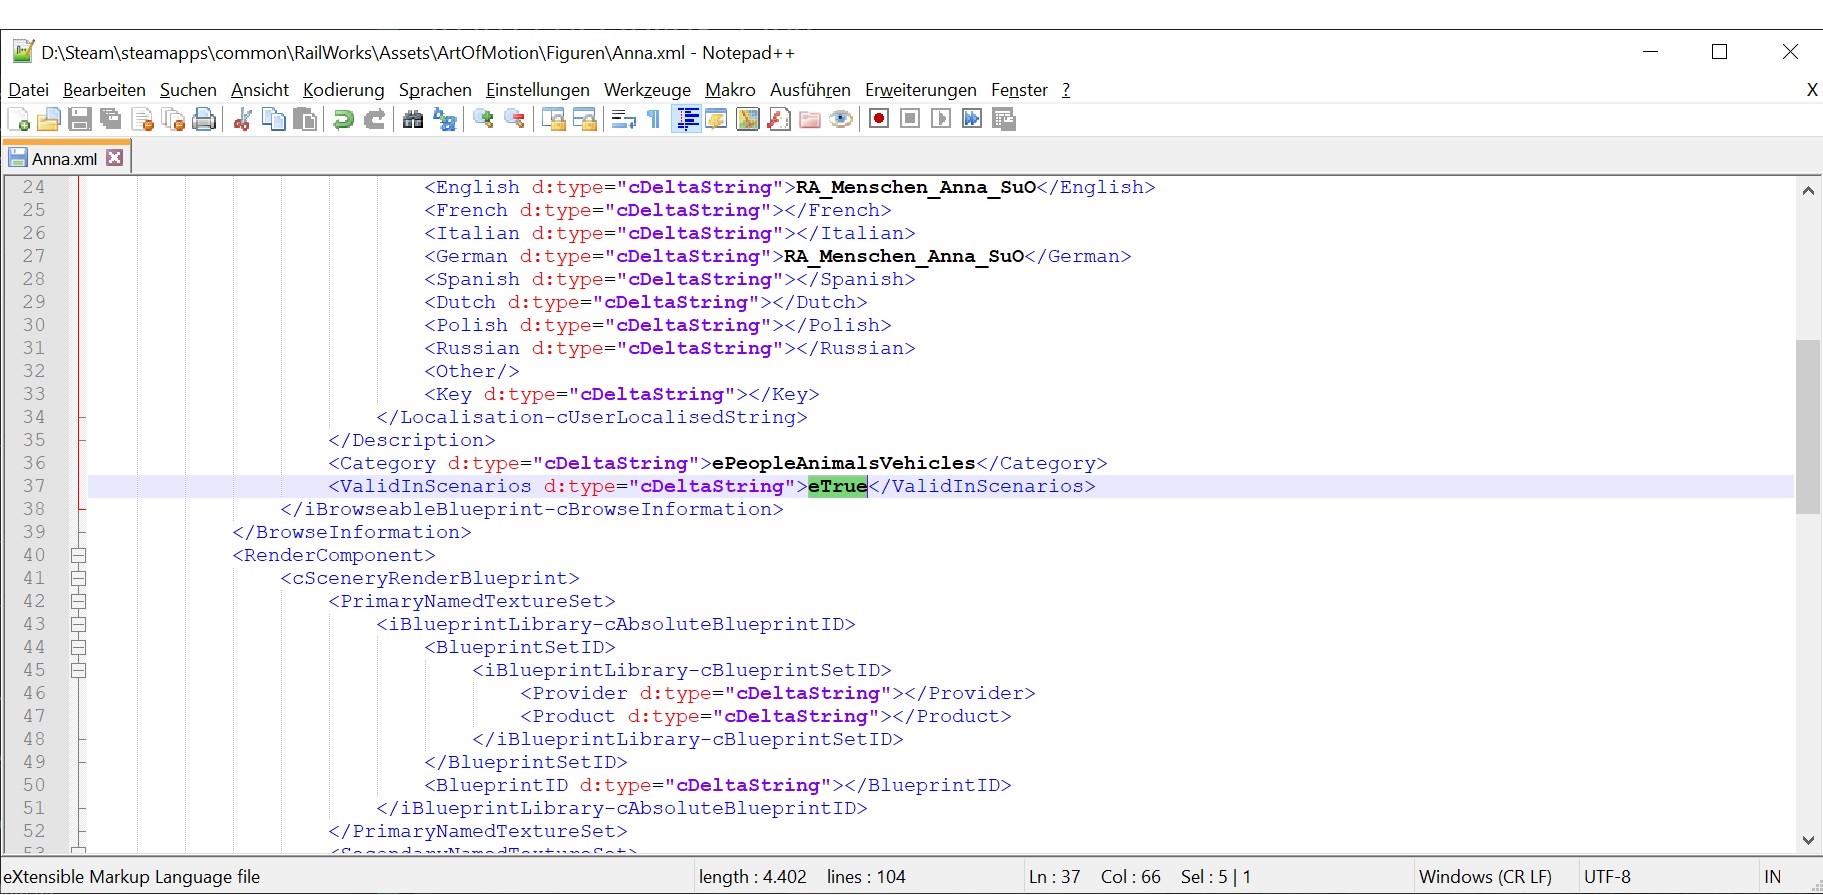Click the Zoom in toolbar icon

click(x=484, y=120)
